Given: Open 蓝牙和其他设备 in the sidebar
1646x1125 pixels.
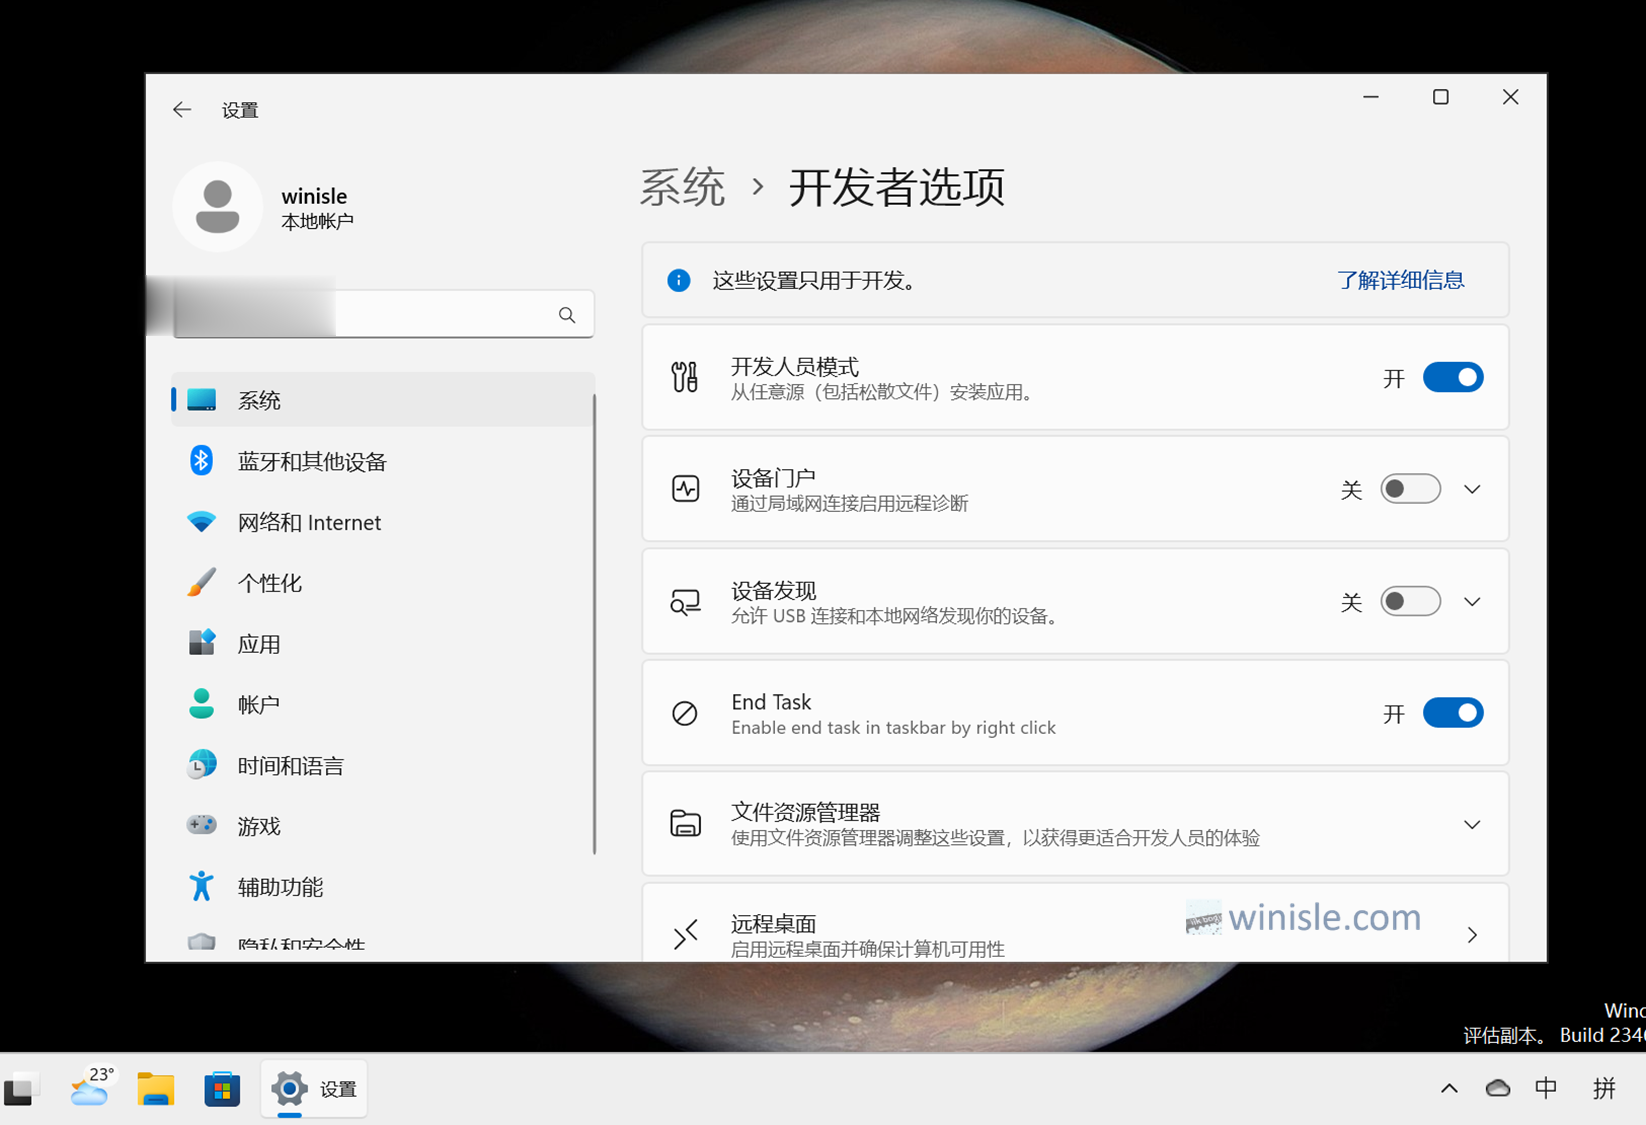Looking at the screenshot, I should click(383, 461).
